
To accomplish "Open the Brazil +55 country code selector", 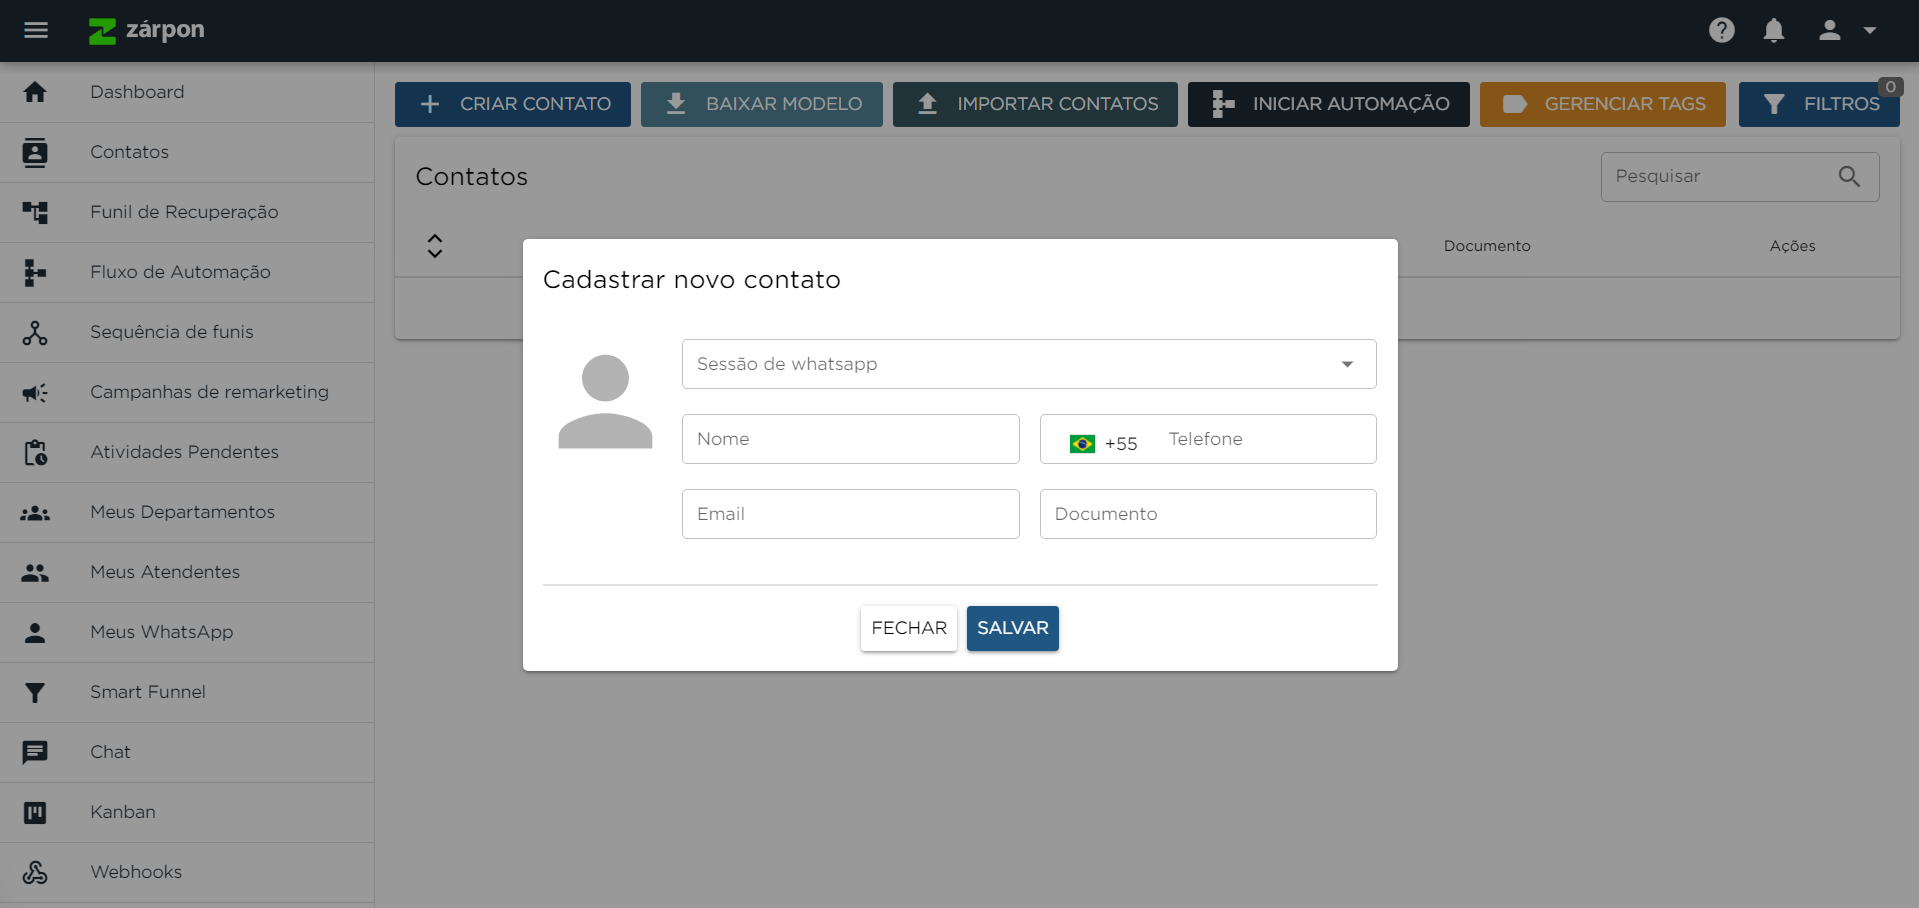I will pos(1102,443).
